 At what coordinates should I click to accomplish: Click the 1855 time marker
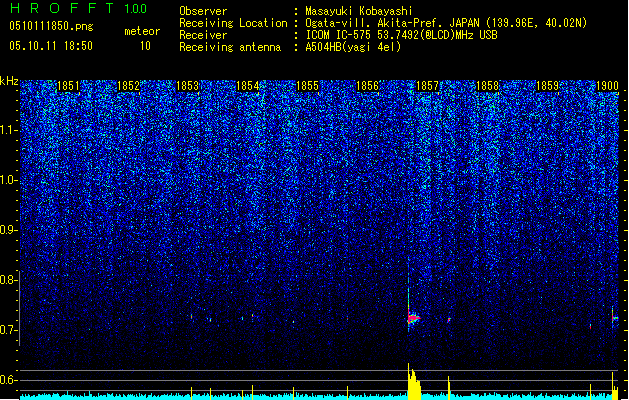307,86
